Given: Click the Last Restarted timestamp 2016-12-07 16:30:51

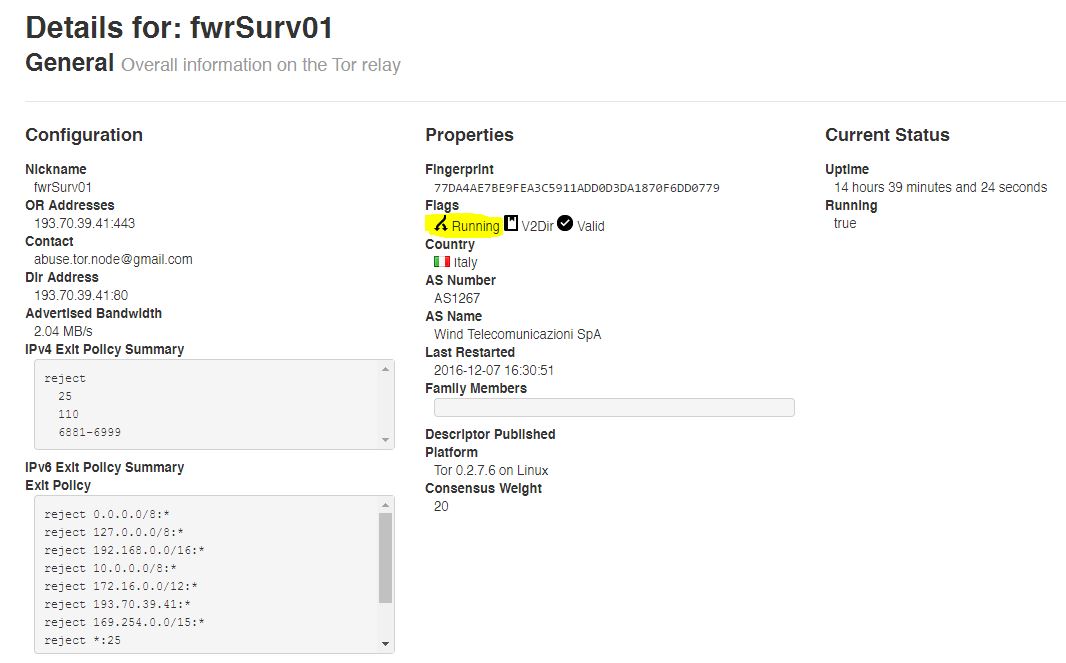Looking at the screenshot, I should point(494,370).
